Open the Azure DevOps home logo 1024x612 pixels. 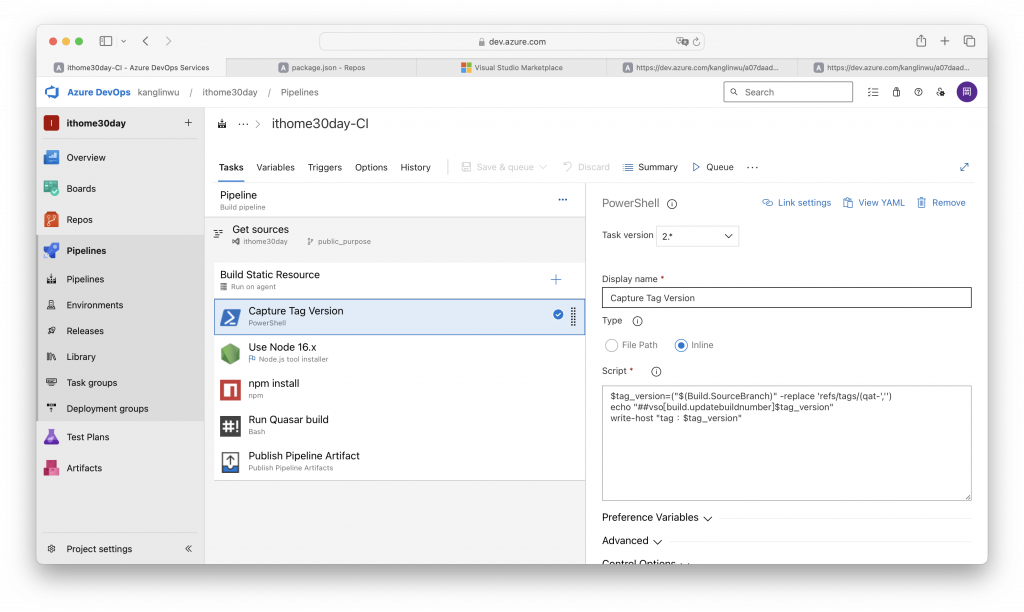click(x=52, y=92)
